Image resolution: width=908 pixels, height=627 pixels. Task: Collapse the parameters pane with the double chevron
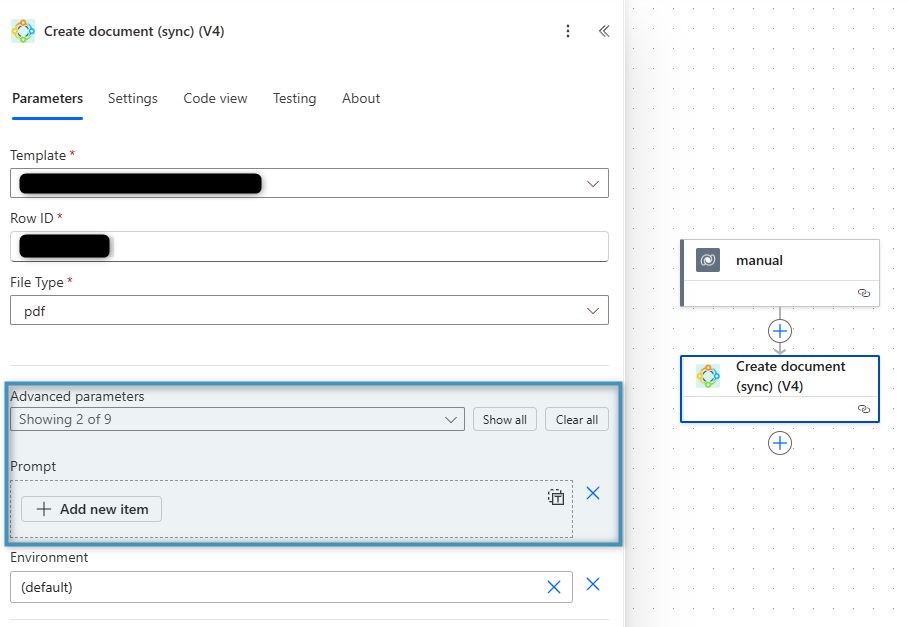click(x=604, y=31)
